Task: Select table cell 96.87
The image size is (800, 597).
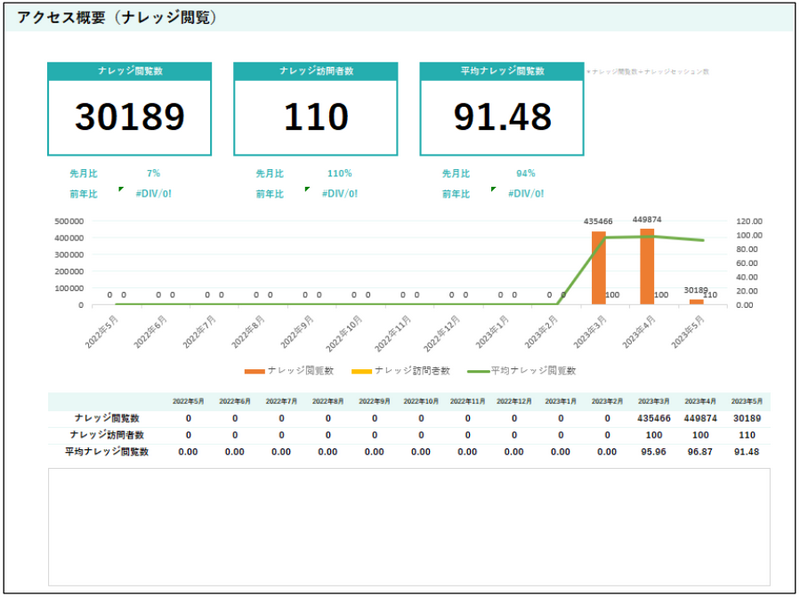Action: [x=700, y=452]
